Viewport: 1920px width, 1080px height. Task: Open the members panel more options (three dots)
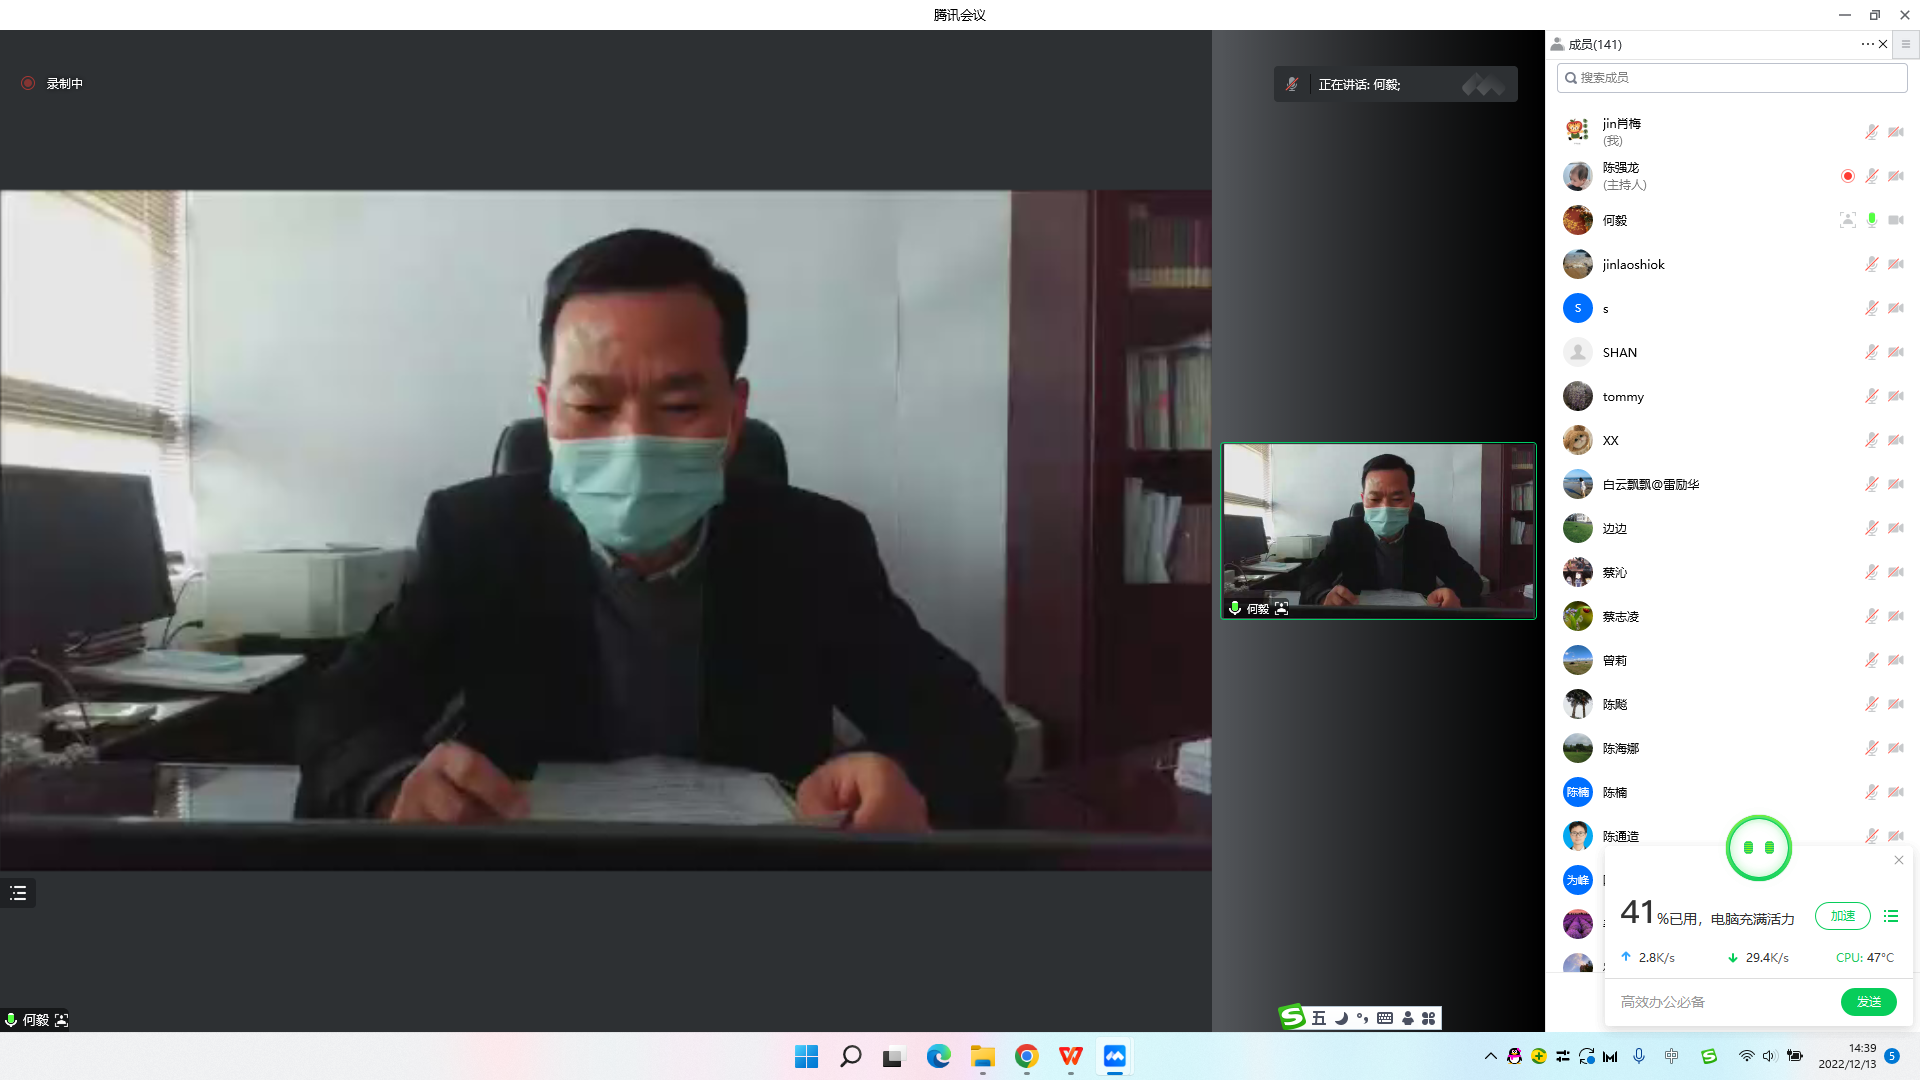(1866, 44)
